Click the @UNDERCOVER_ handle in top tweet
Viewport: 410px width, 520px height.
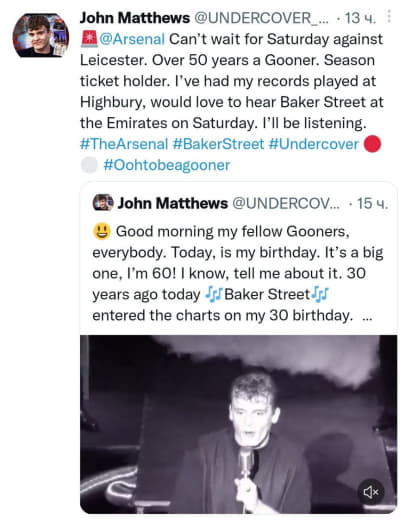coord(261,18)
